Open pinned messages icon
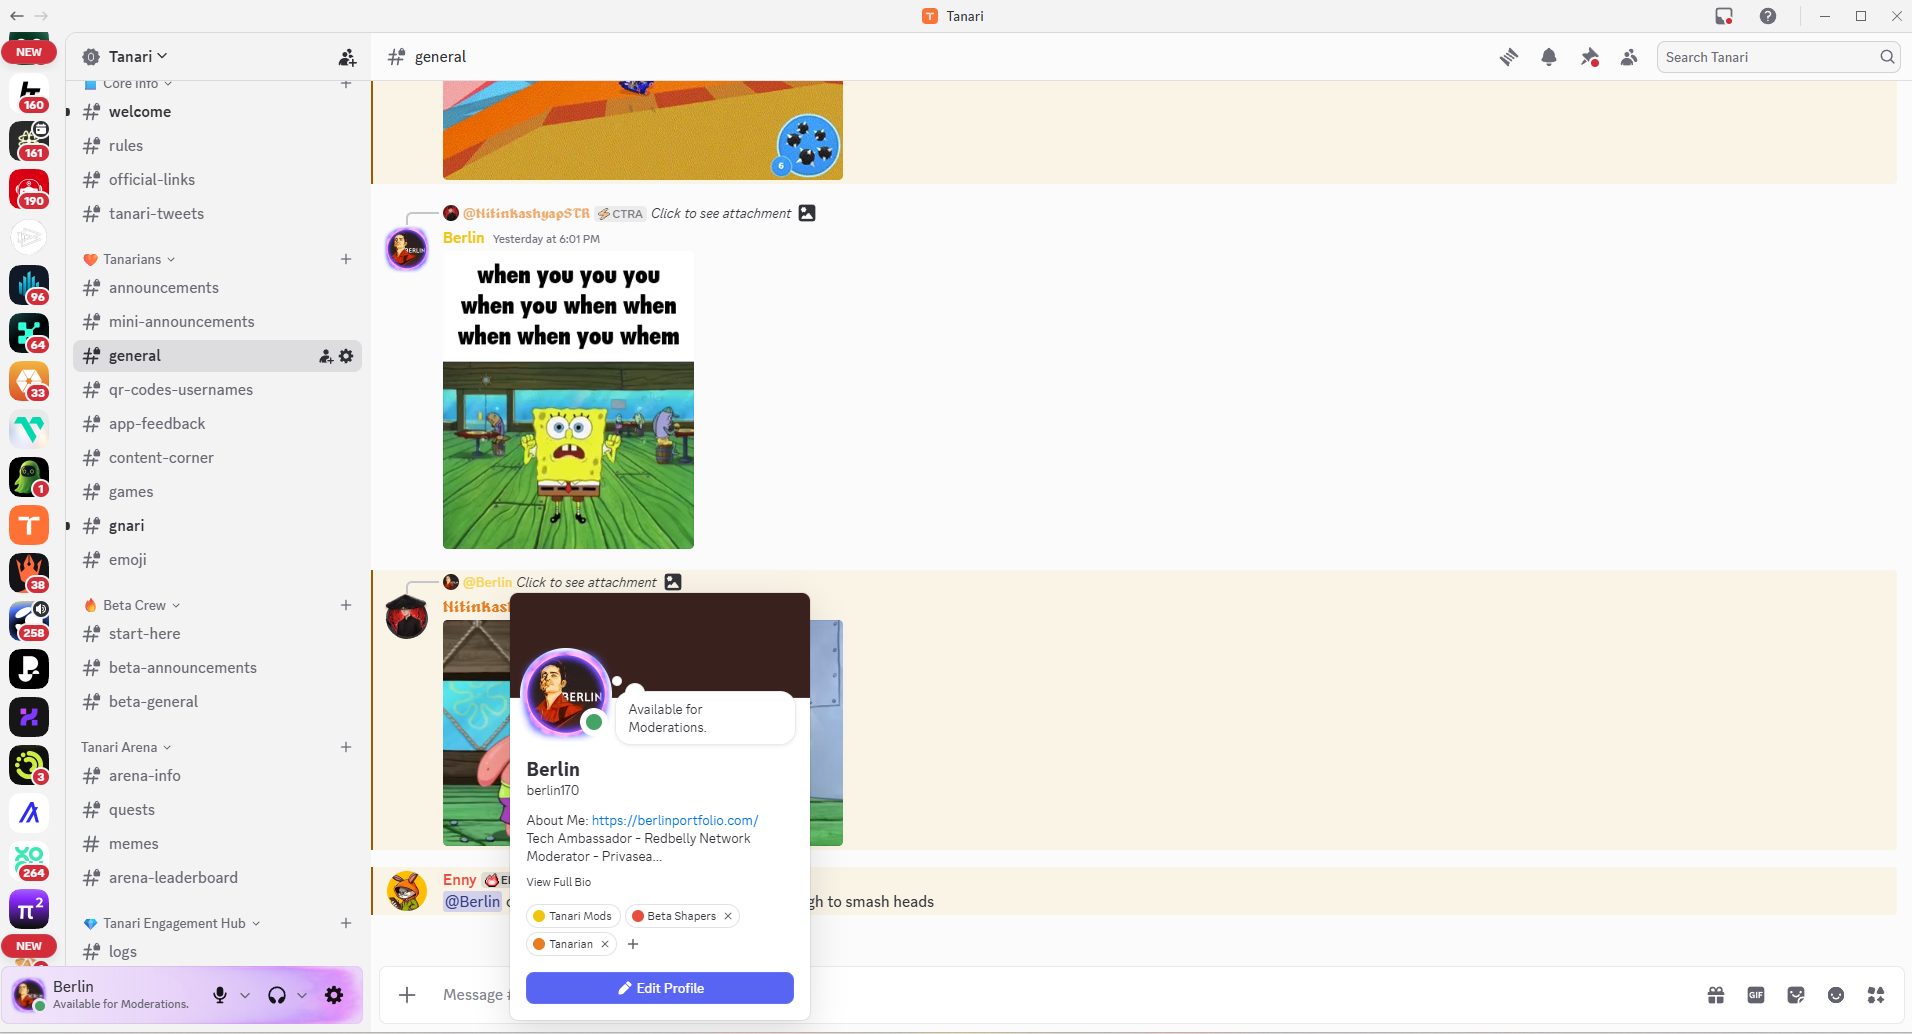Screen dimensions: 1912x1034 [1589, 57]
